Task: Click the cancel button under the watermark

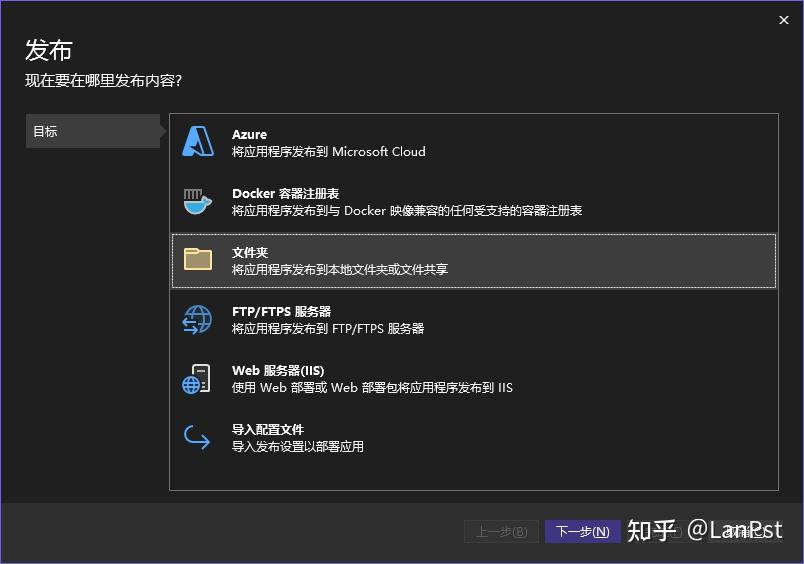Action: coord(743,531)
